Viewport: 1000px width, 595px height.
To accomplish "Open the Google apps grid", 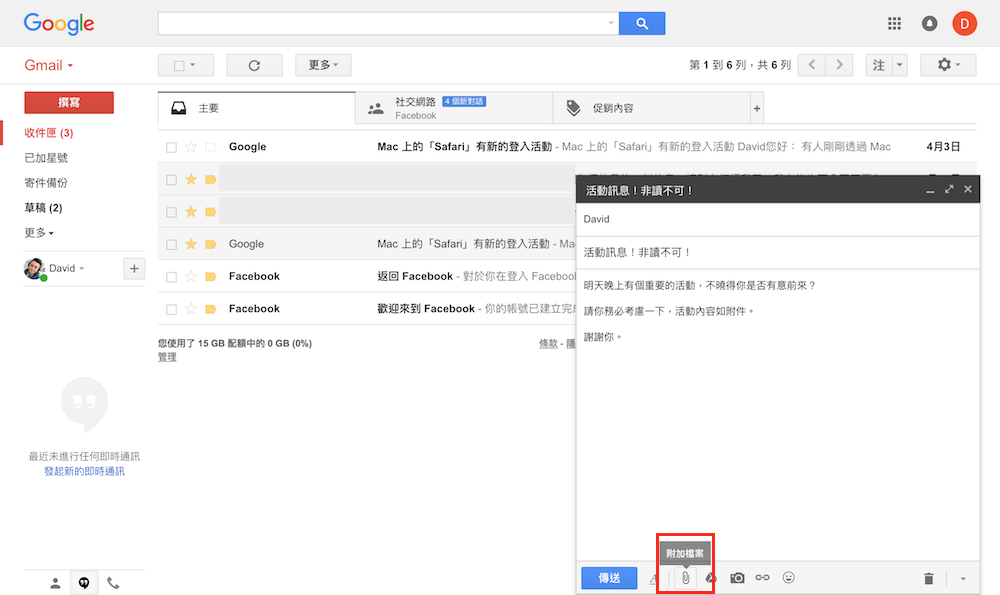I will point(894,23).
